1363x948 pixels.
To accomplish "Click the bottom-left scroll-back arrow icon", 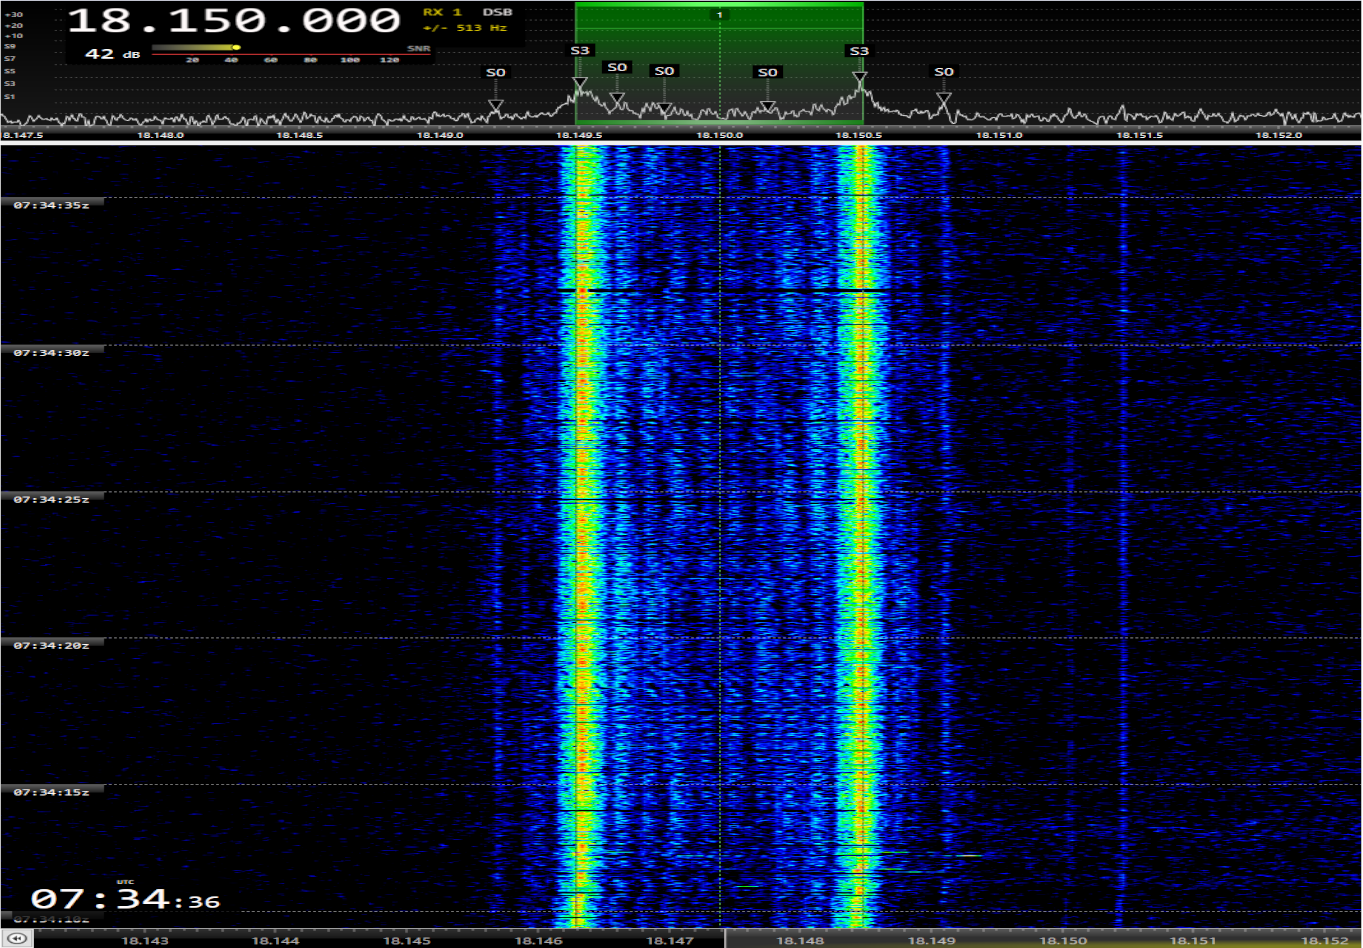I will [17, 939].
